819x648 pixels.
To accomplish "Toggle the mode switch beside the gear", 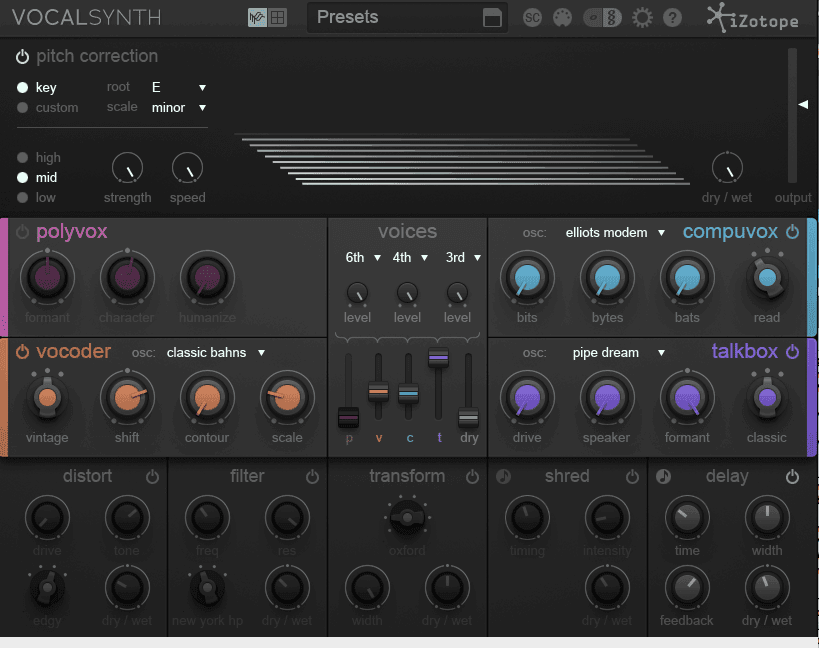I will [x=602, y=18].
